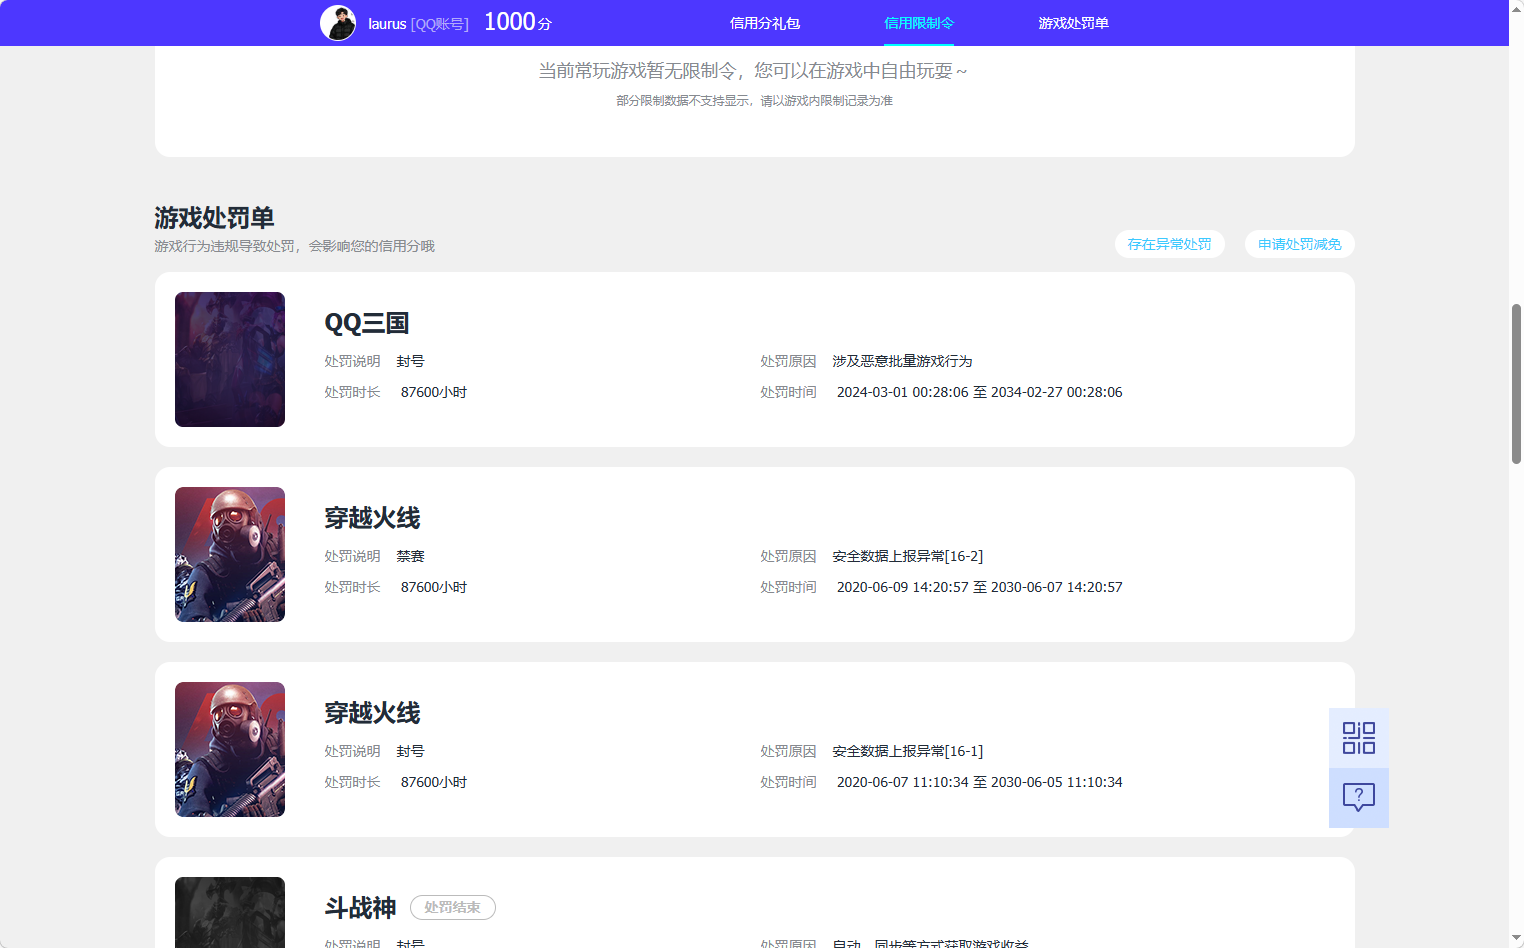Click the first 穿越火线 game cover
Image resolution: width=1524 pixels, height=948 pixels.
229,554
